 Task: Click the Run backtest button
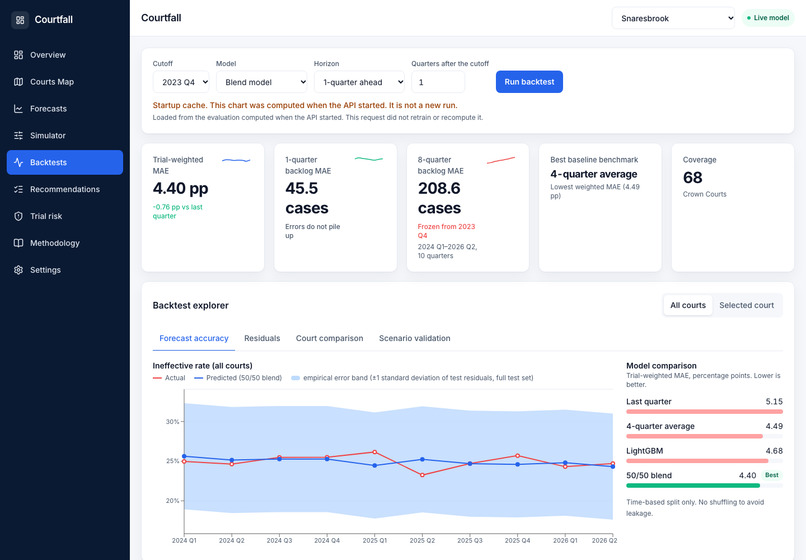[x=529, y=82]
